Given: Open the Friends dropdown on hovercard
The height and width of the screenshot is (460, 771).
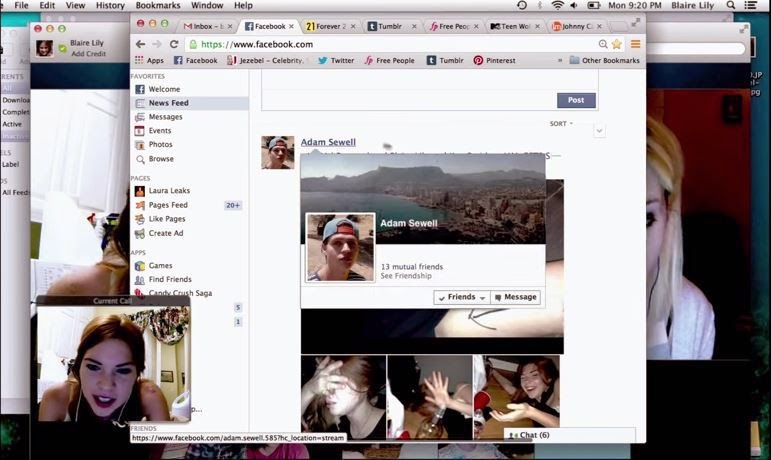Looking at the screenshot, I should (462, 297).
